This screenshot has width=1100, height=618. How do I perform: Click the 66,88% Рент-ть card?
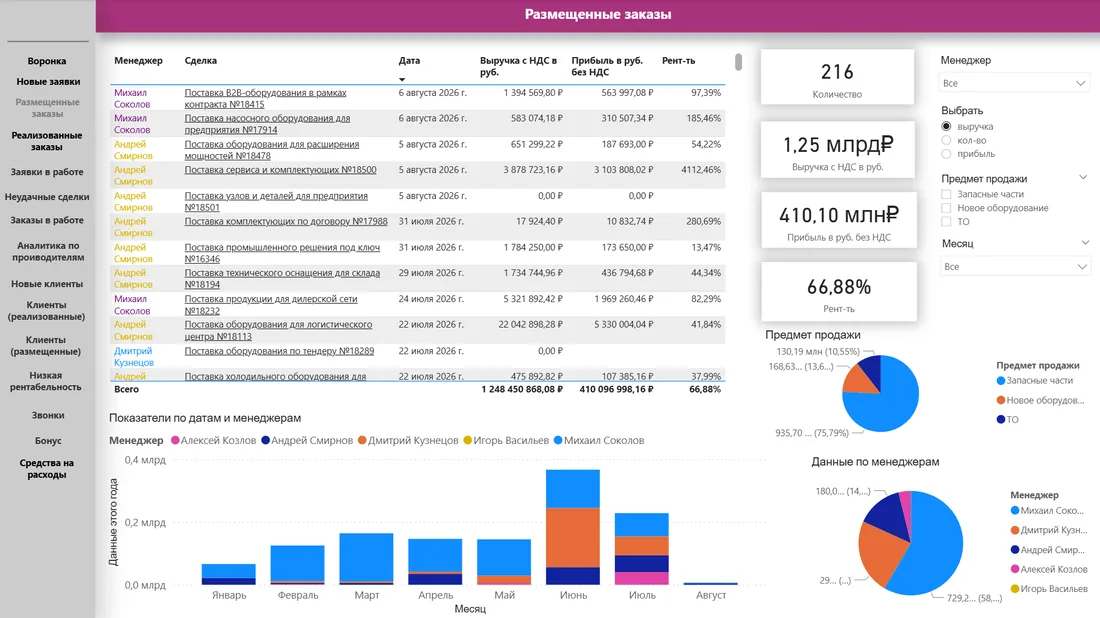(839, 292)
